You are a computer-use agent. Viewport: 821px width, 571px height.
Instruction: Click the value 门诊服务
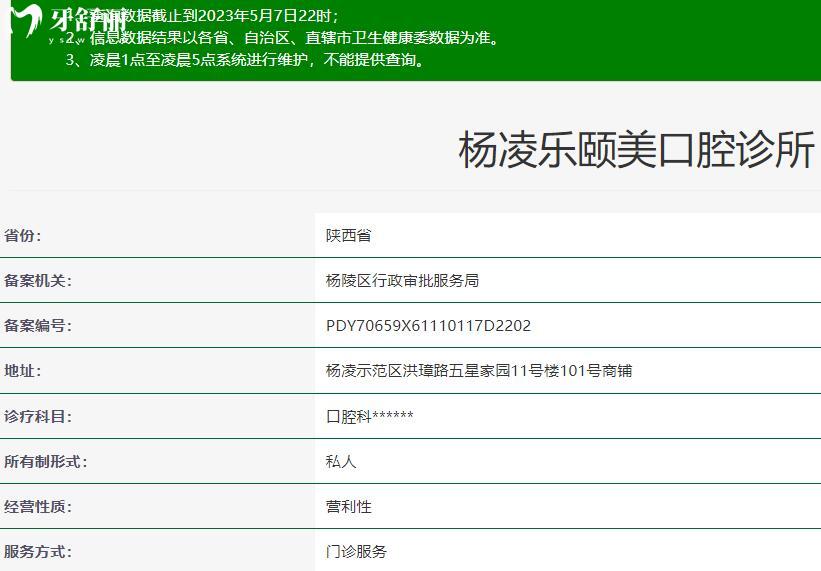tap(356, 552)
